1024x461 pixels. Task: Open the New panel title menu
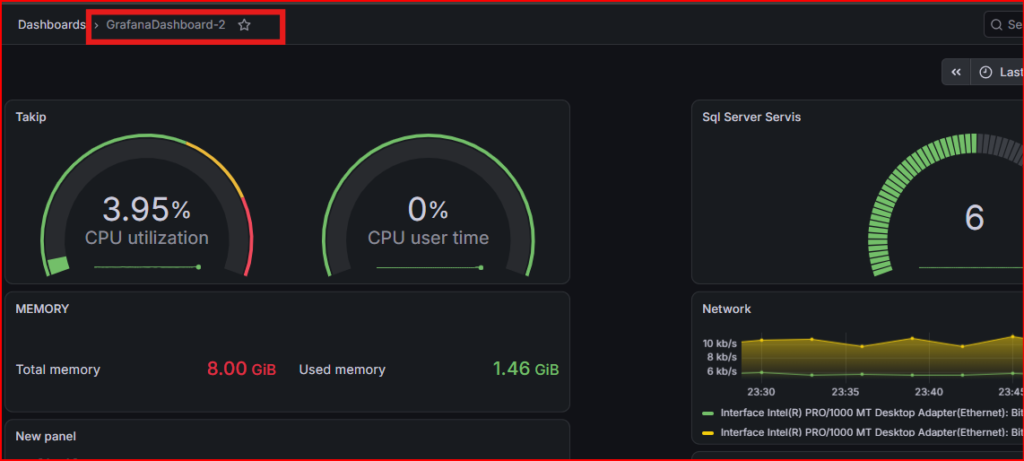(46, 436)
